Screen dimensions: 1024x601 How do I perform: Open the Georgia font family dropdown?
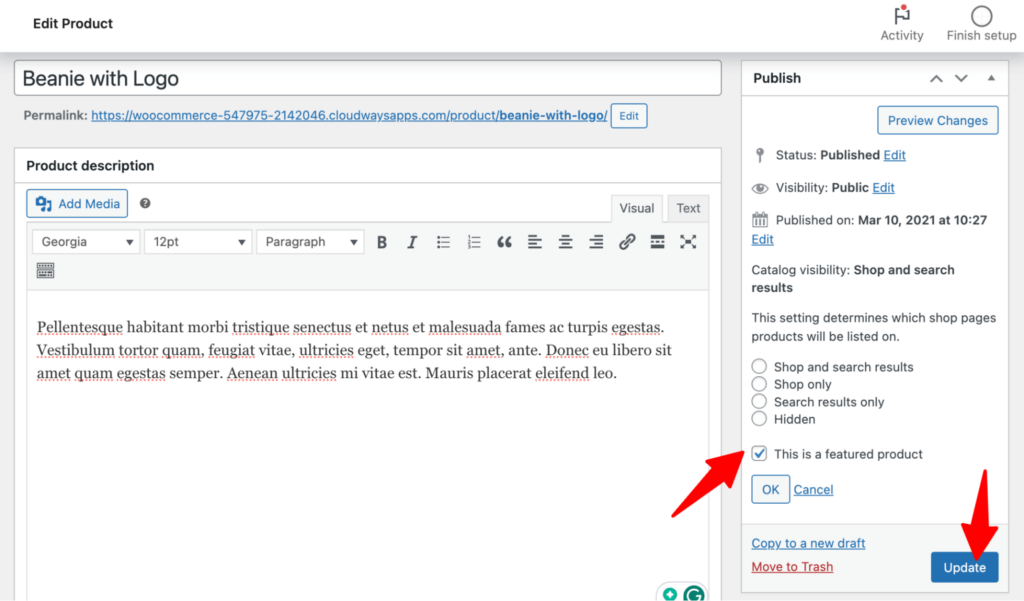click(86, 242)
